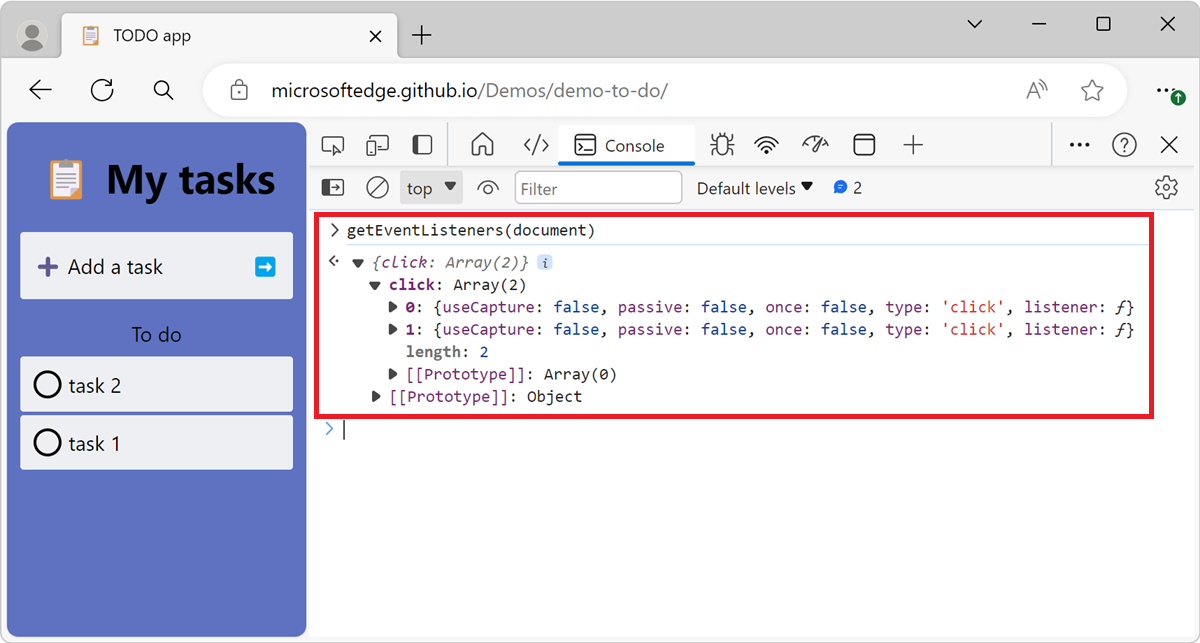This screenshot has height=643, width=1200.
Task: Expand the [[Prototype]]: Object entry
Action: [x=377, y=396]
